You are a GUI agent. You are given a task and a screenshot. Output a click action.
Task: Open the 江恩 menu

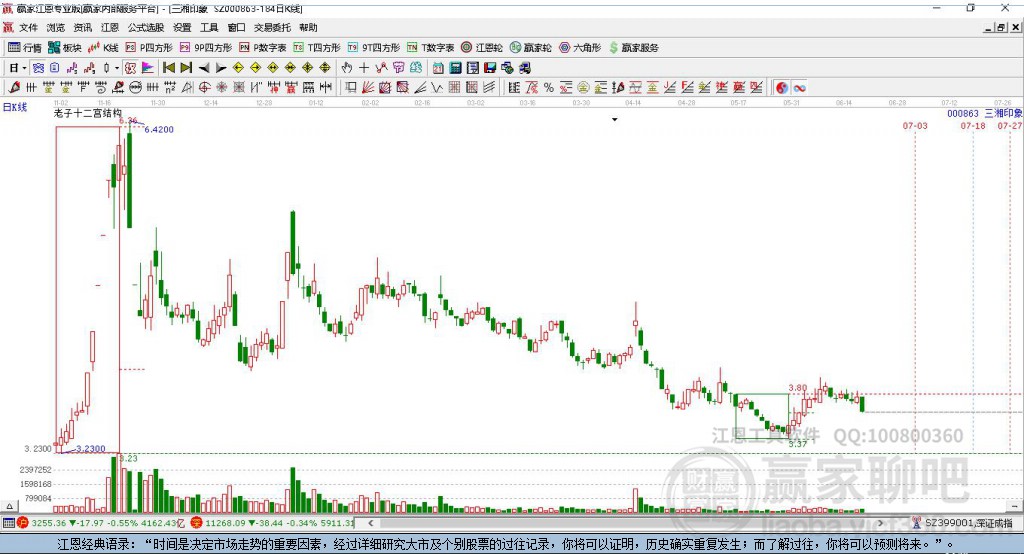[x=110, y=27]
